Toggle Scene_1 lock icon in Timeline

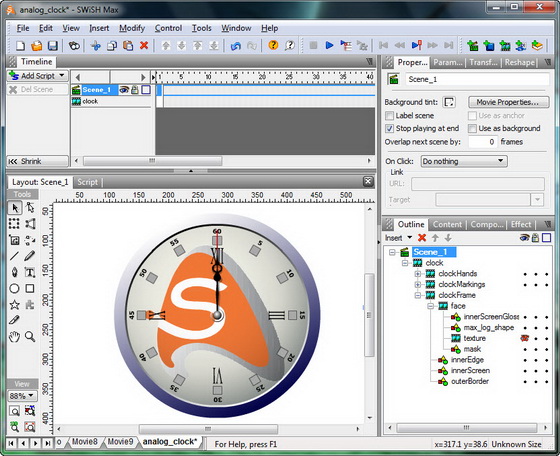coord(135,90)
